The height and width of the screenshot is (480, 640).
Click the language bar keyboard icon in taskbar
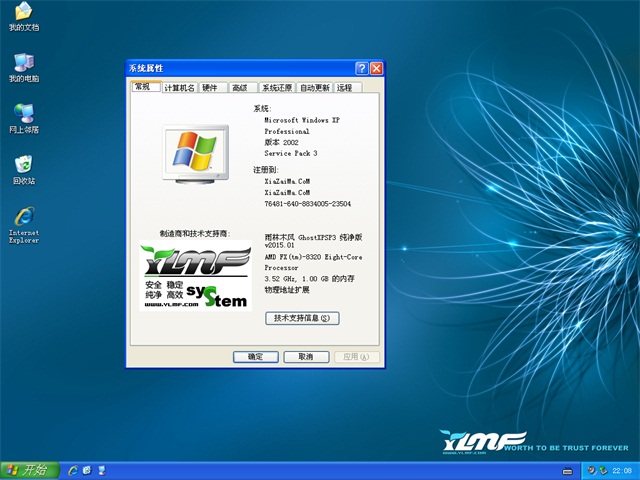568,469
